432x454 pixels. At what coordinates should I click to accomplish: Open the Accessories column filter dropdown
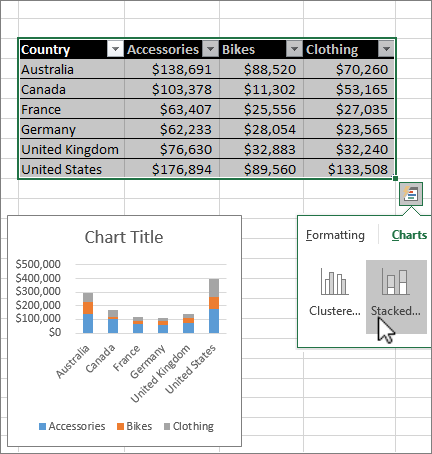(210, 49)
